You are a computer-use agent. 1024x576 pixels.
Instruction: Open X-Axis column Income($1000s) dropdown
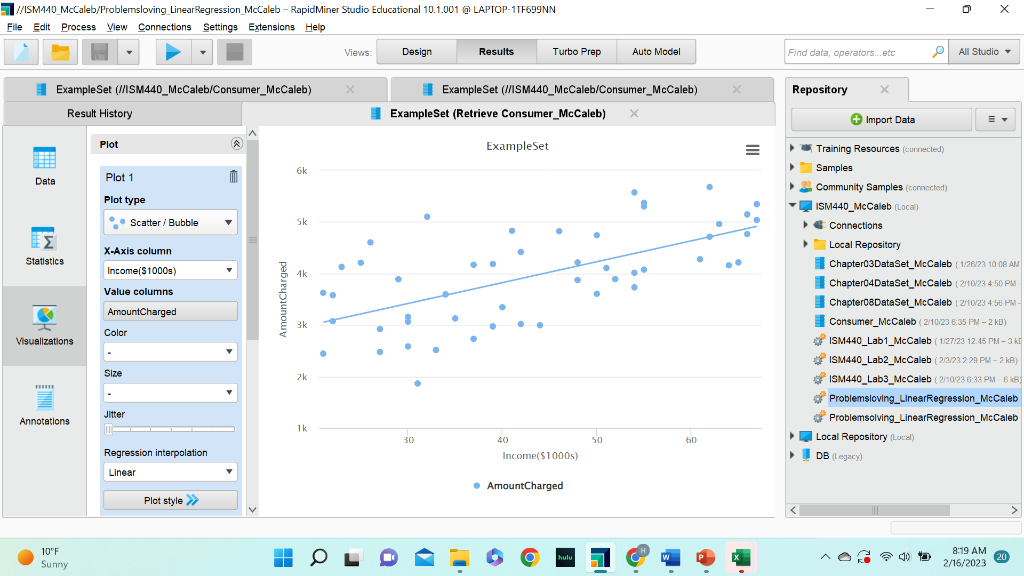click(170, 270)
